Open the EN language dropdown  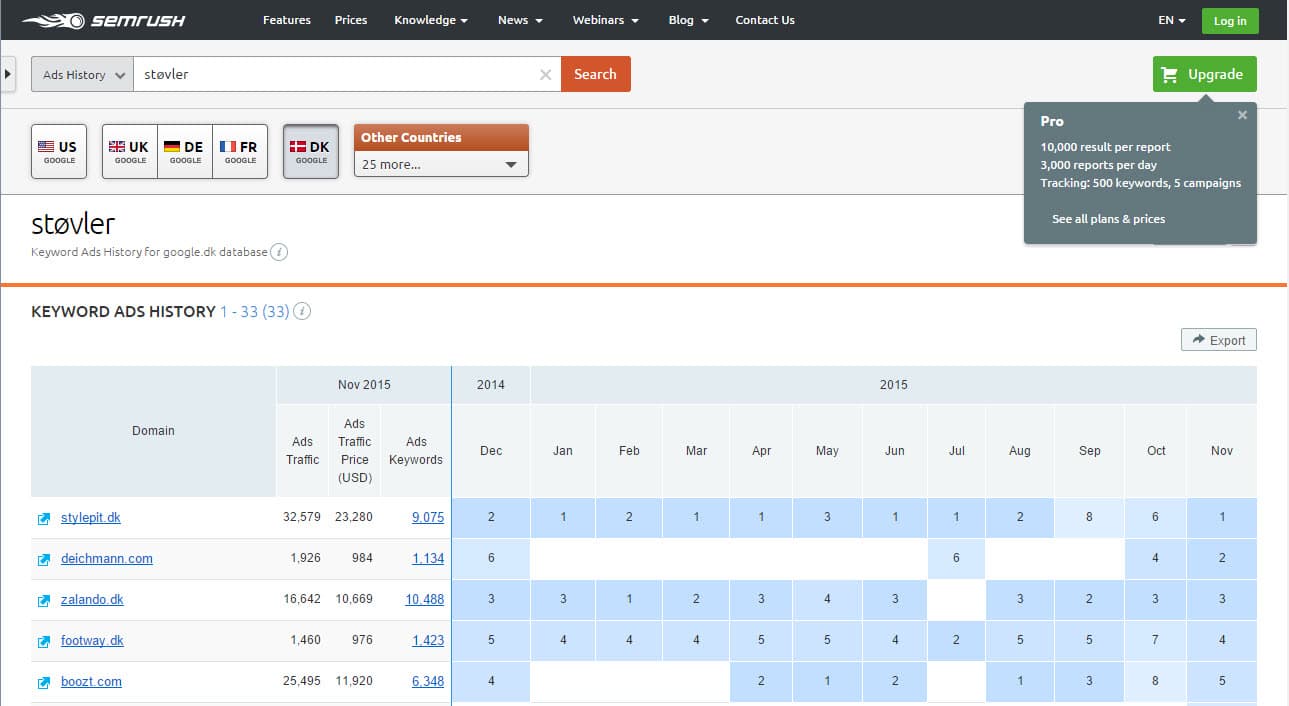click(x=1171, y=20)
